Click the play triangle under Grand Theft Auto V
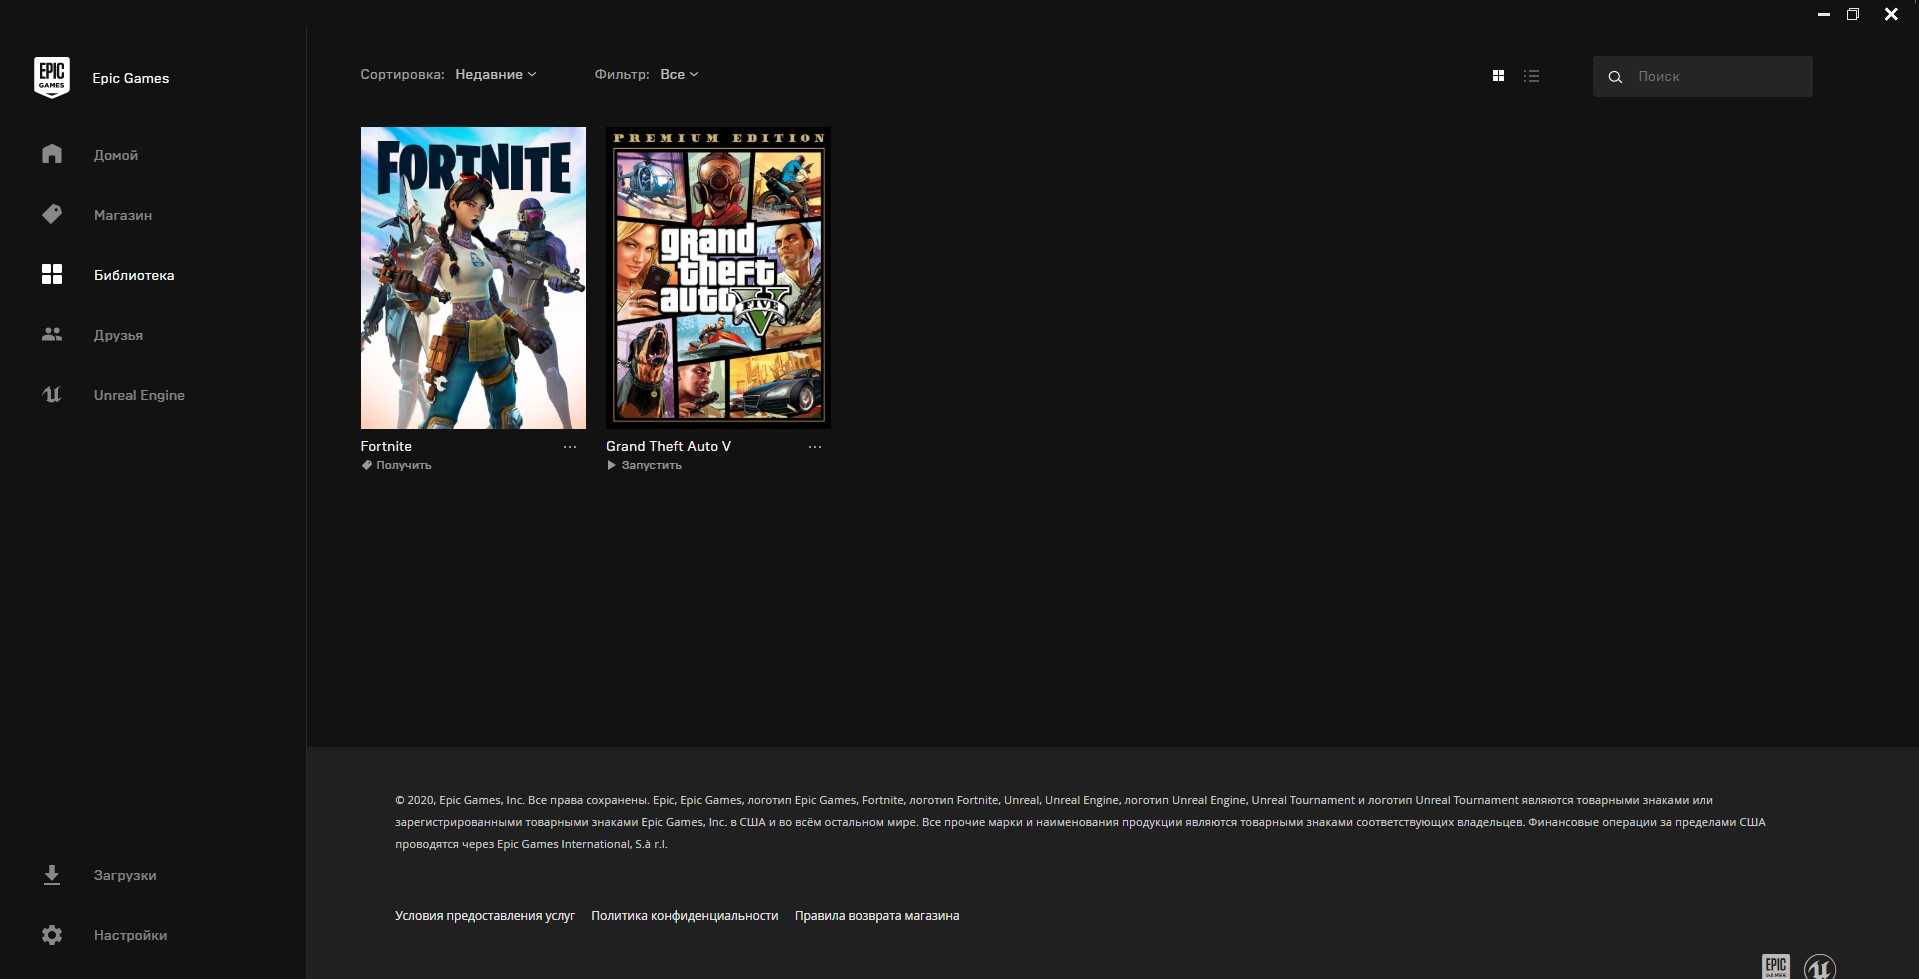Image resolution: width=1919 pixels, height=979 pixels. [611, 465]
